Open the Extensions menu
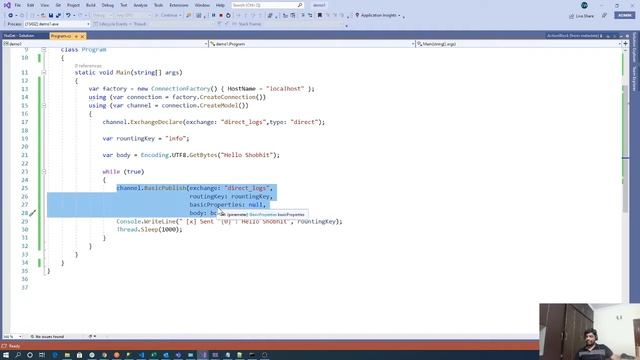 [179, 5]
